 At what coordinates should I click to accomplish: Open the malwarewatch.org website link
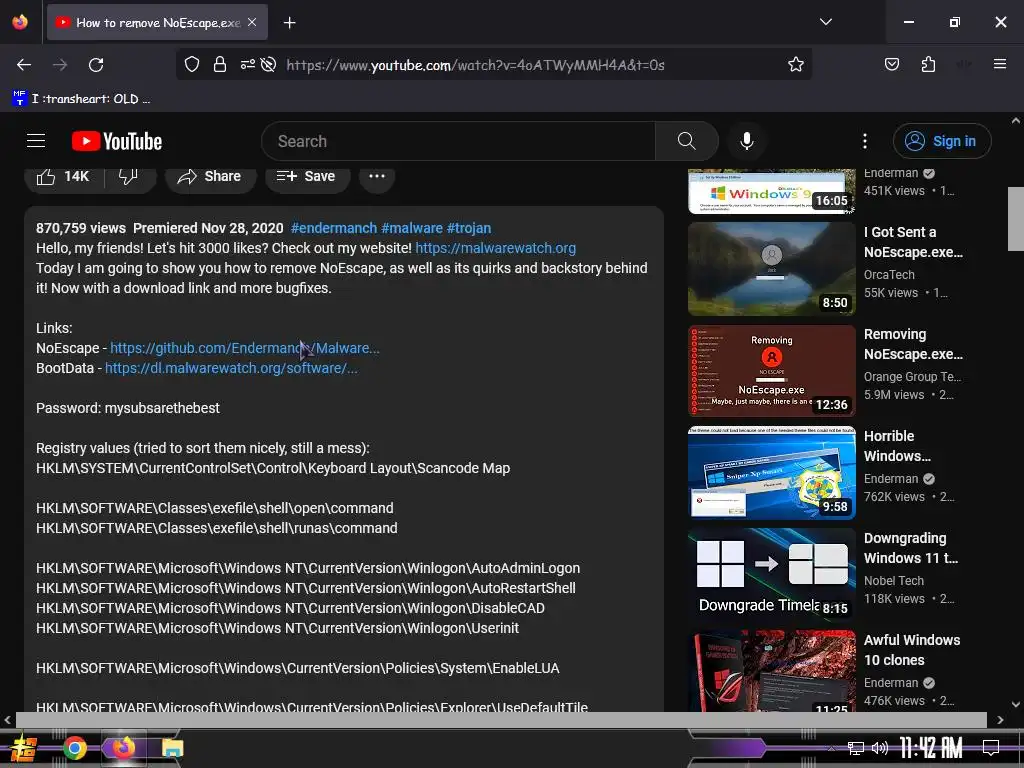coord(495,248)
